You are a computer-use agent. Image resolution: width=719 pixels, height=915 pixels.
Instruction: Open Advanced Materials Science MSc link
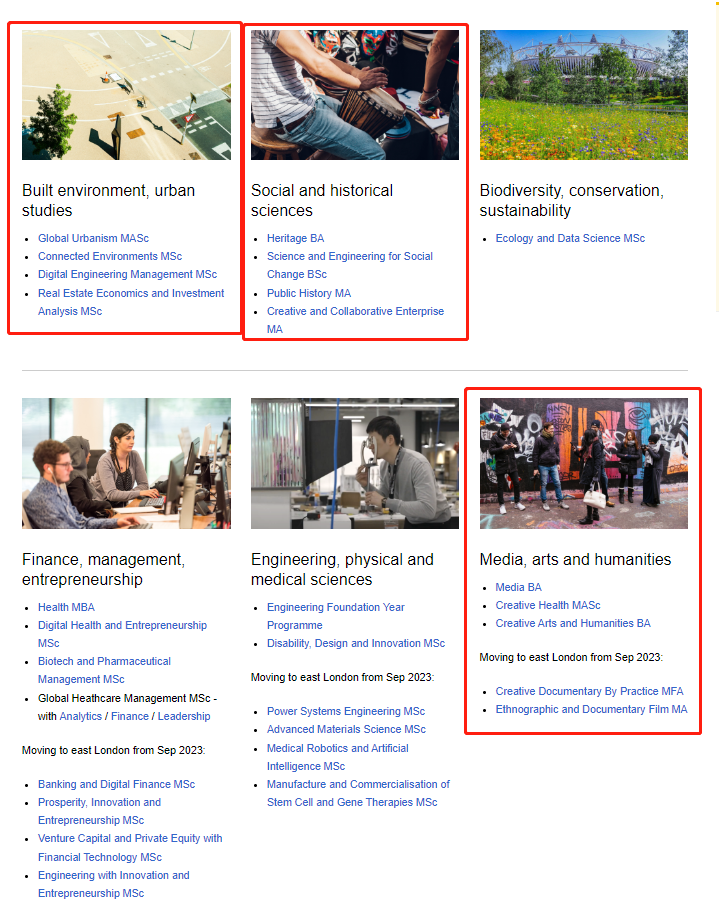click(346, 729)
